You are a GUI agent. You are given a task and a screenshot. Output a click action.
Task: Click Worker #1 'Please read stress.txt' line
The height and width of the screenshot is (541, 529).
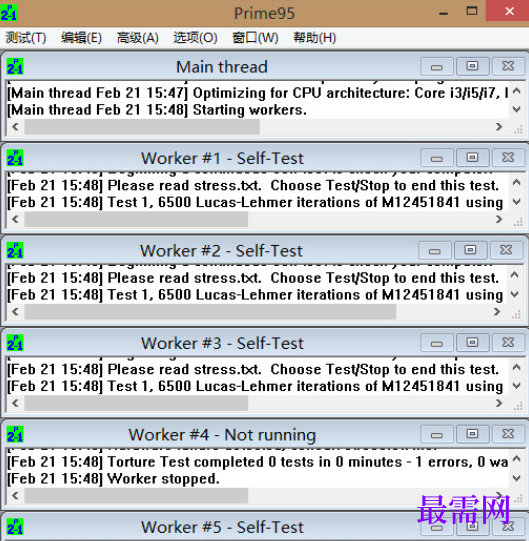point(253,185)
